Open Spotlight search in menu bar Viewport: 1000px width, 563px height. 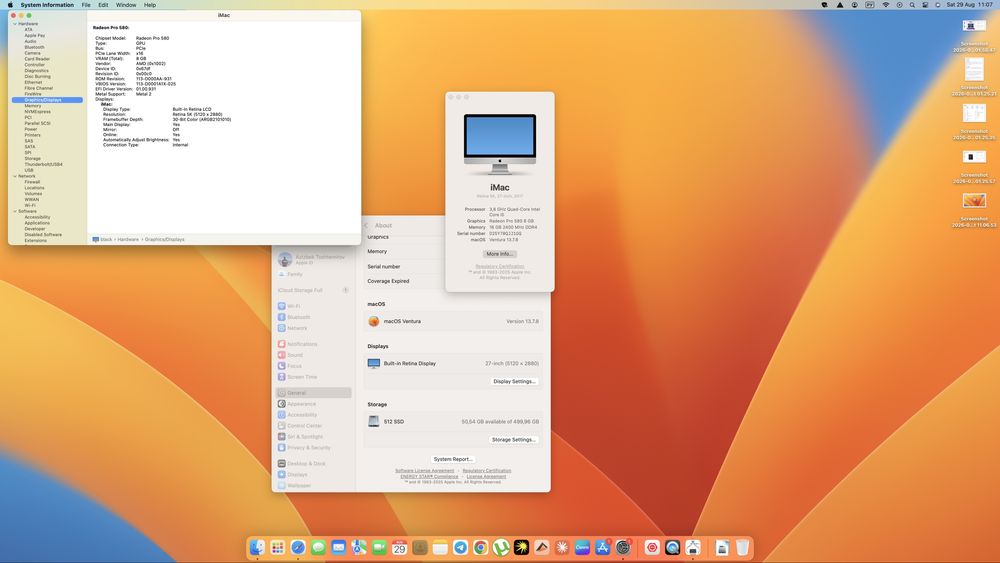[912, 4]
